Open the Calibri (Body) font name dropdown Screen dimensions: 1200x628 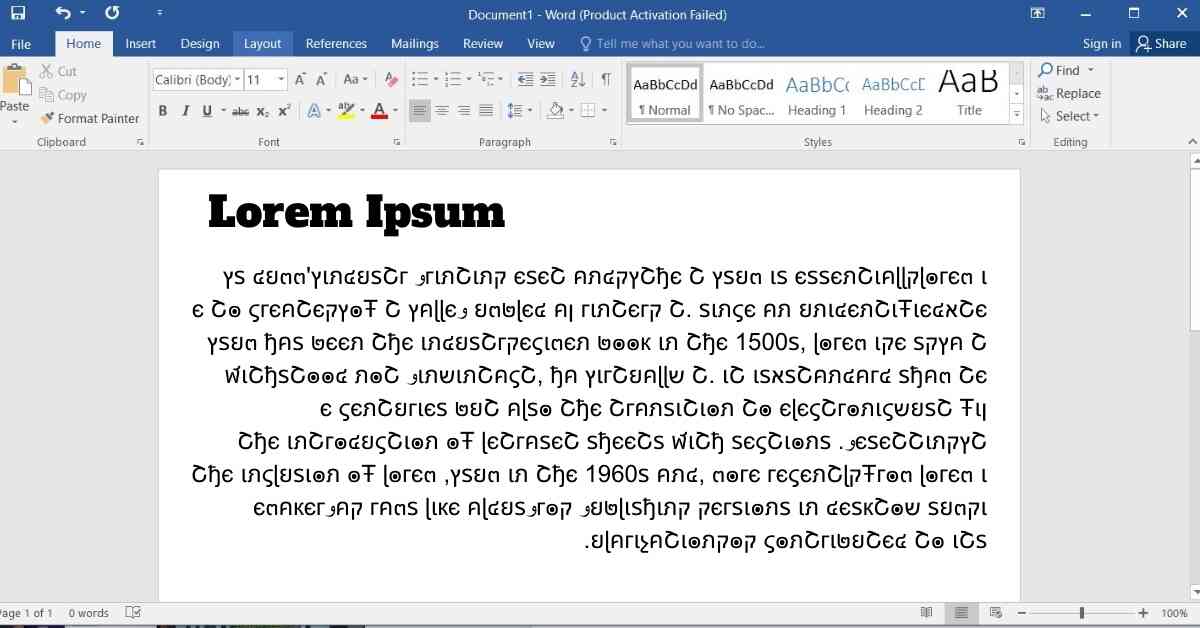click(x=237, y=80)
